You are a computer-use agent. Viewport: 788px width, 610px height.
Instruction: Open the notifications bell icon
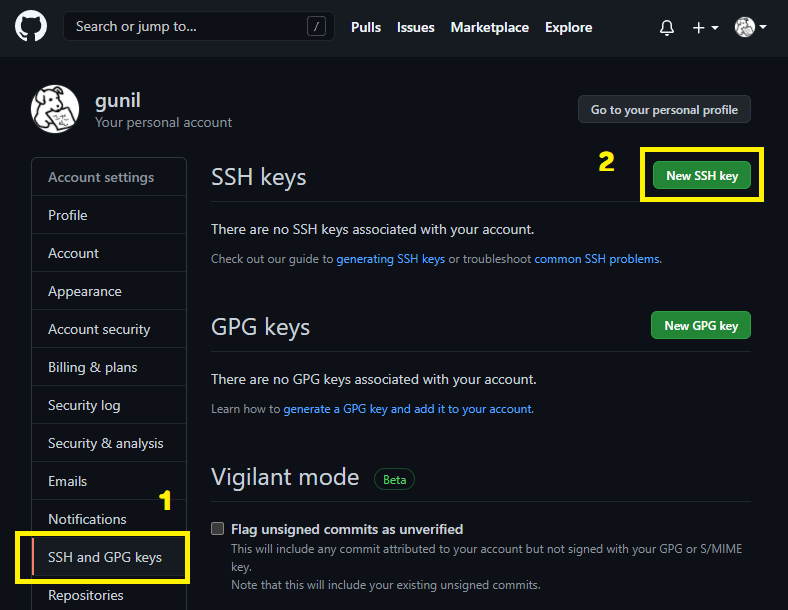coord(666,28)
